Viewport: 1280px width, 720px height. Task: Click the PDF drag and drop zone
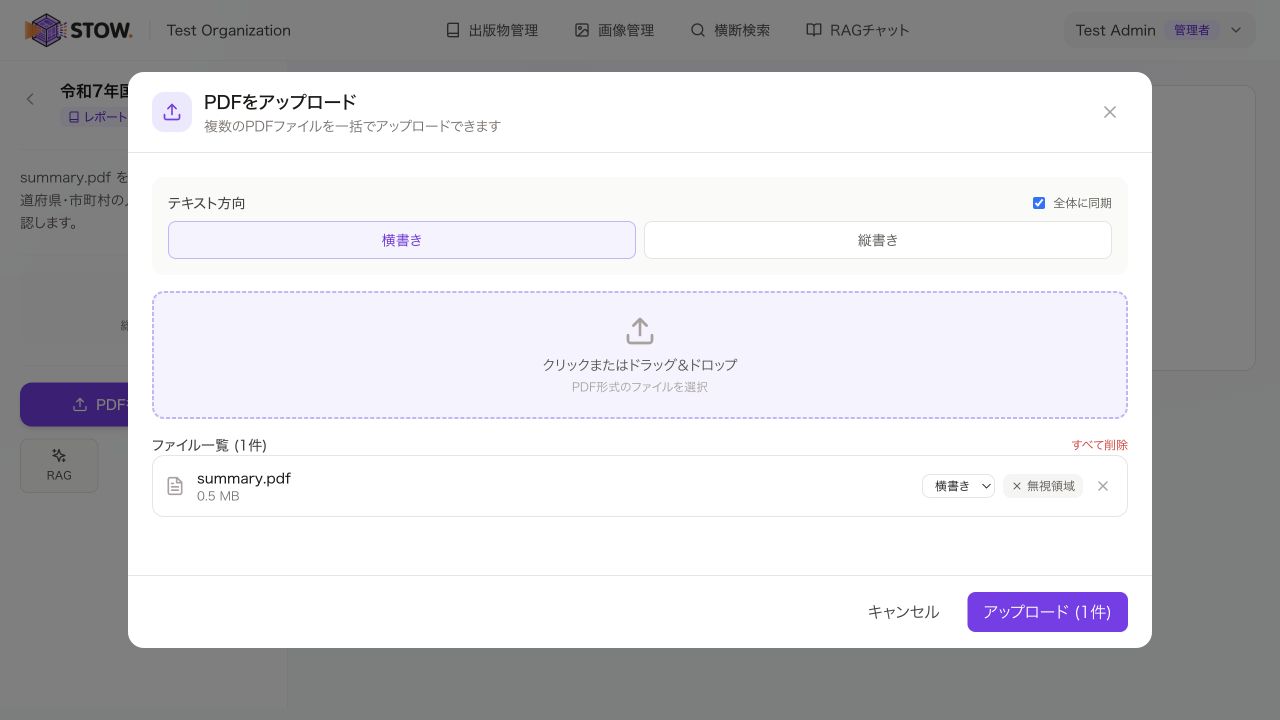coord(640,355)
